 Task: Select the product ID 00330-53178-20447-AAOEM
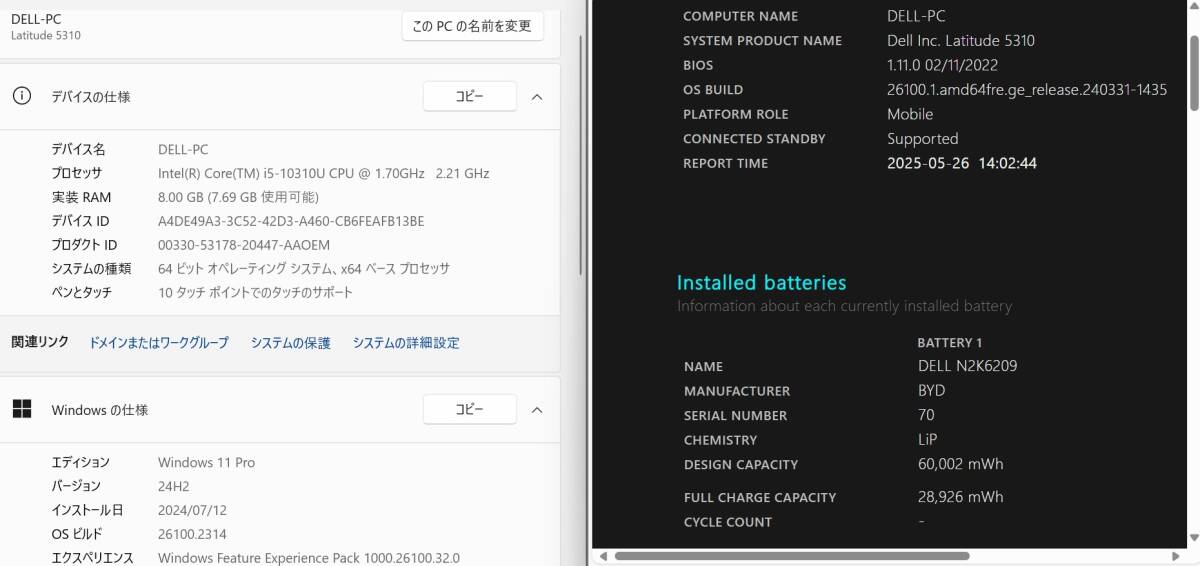pos(244,245)
